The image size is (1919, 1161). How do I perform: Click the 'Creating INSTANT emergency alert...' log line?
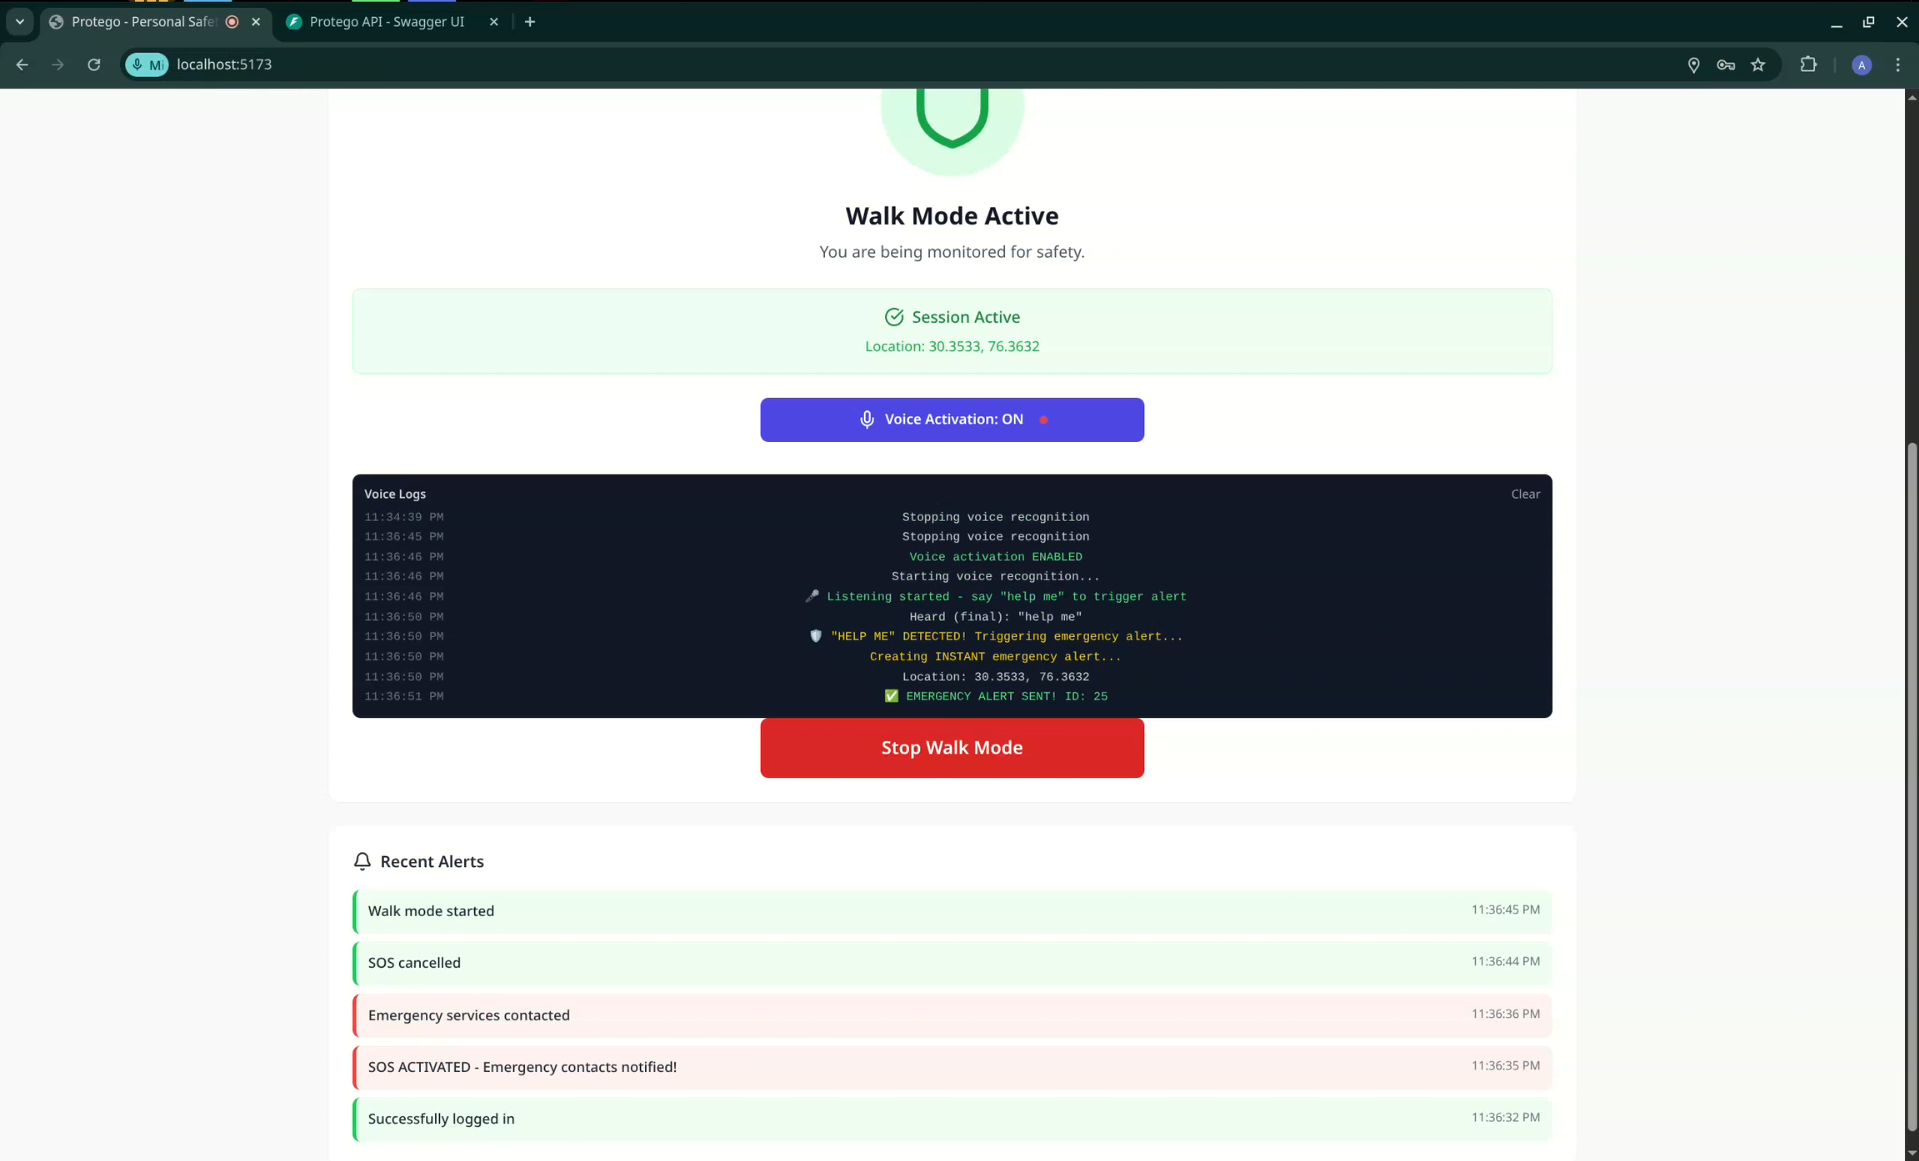996,657
